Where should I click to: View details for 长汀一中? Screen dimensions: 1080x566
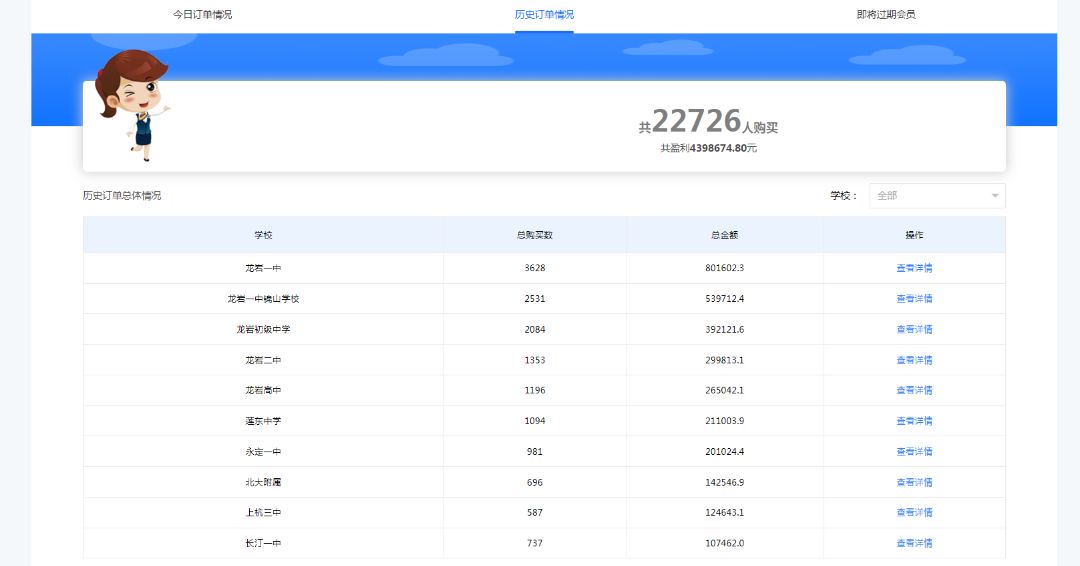click(914, 543)
